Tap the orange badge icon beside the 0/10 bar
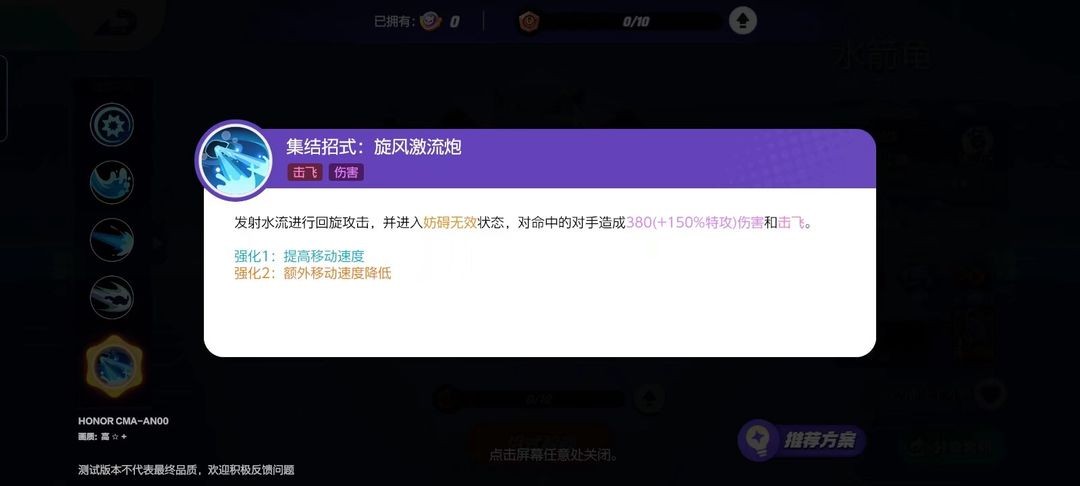Screen dimensions: 1080x486 (x=529, y=21)
